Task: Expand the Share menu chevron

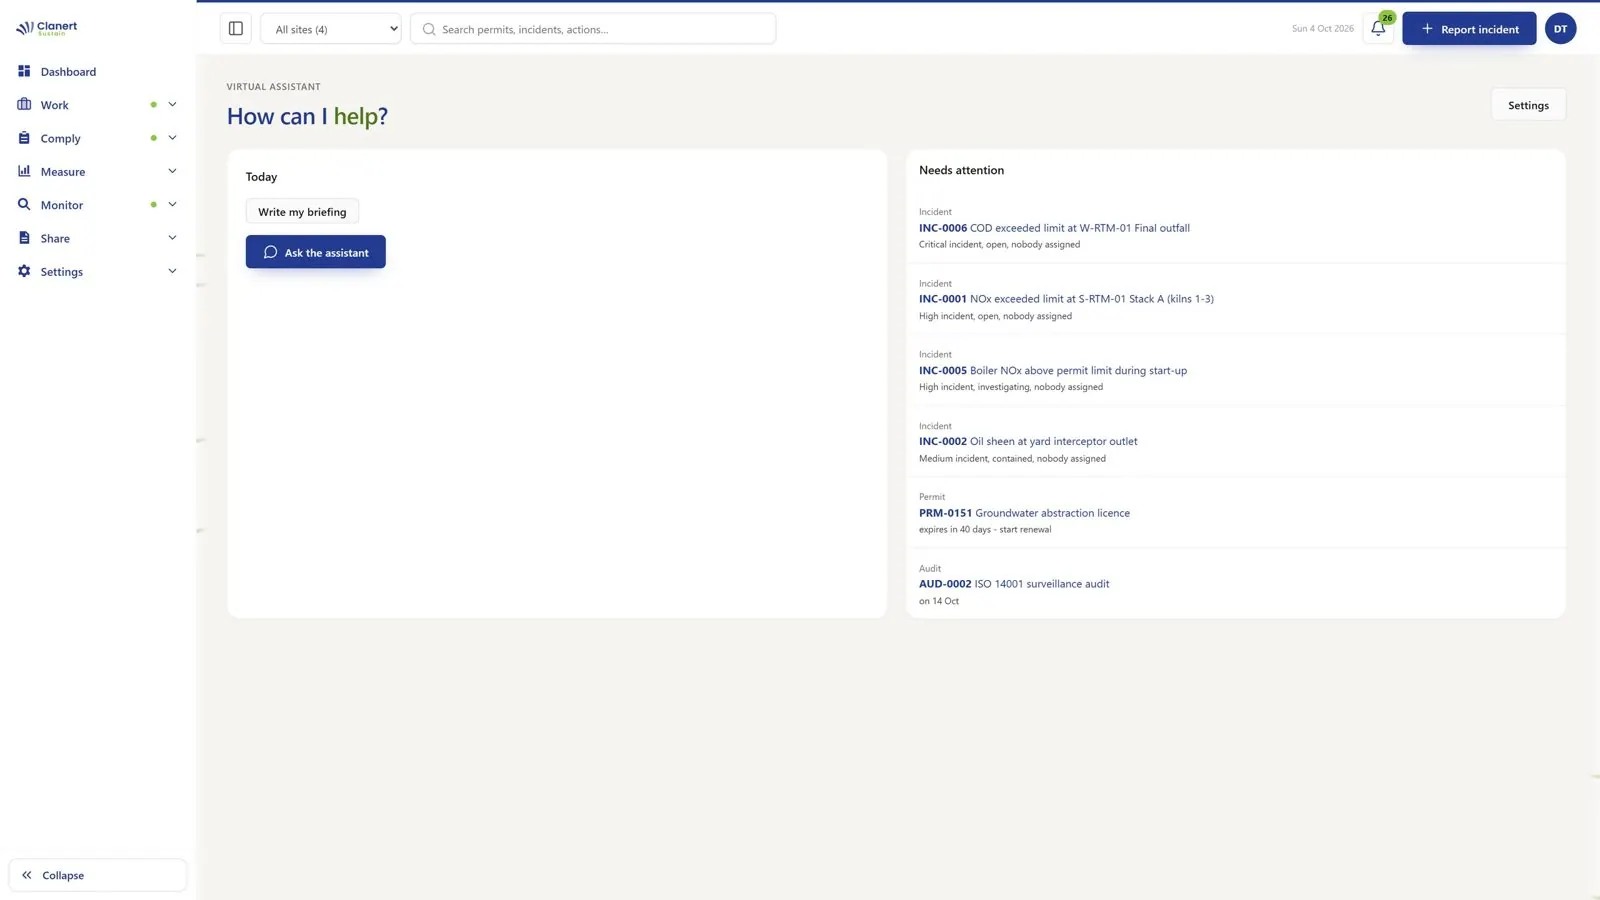Action: (172, 238)
